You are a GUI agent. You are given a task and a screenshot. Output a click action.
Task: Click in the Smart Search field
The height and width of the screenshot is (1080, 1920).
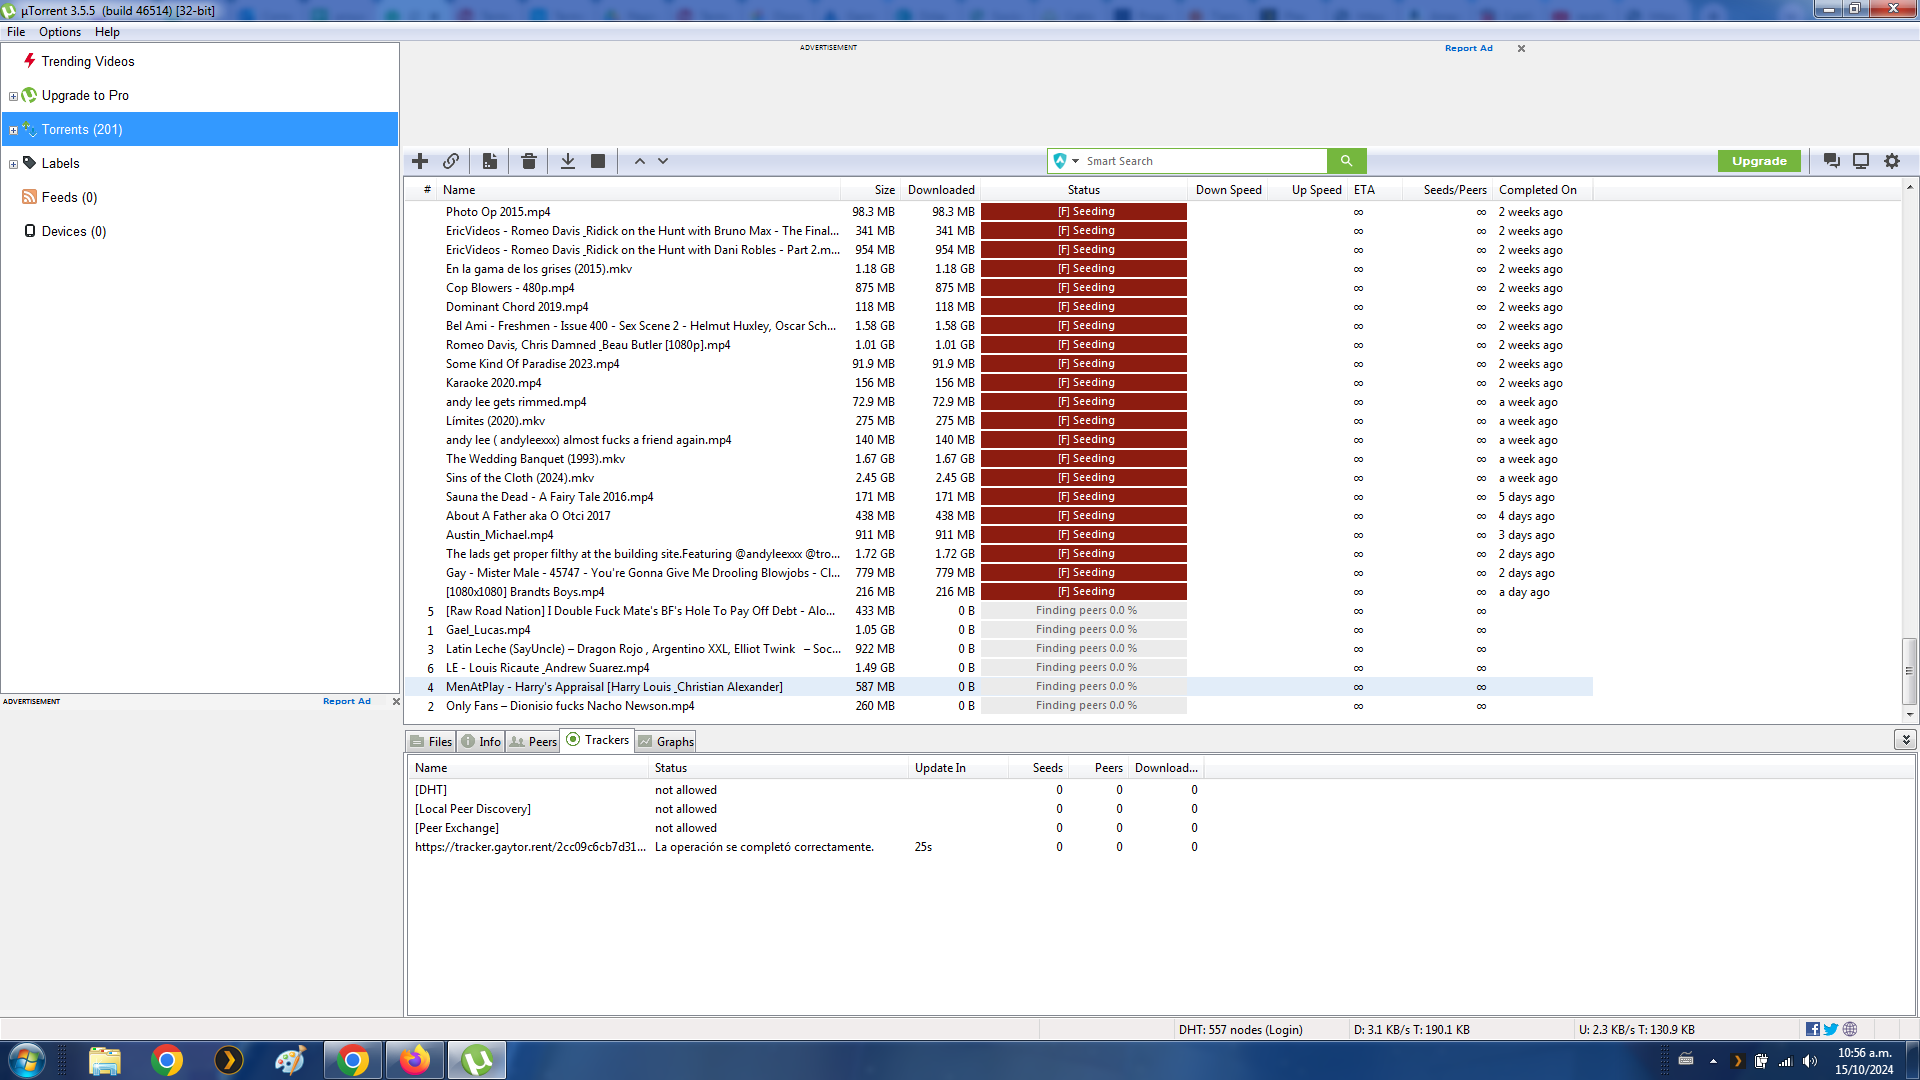tap(1200, 161)
